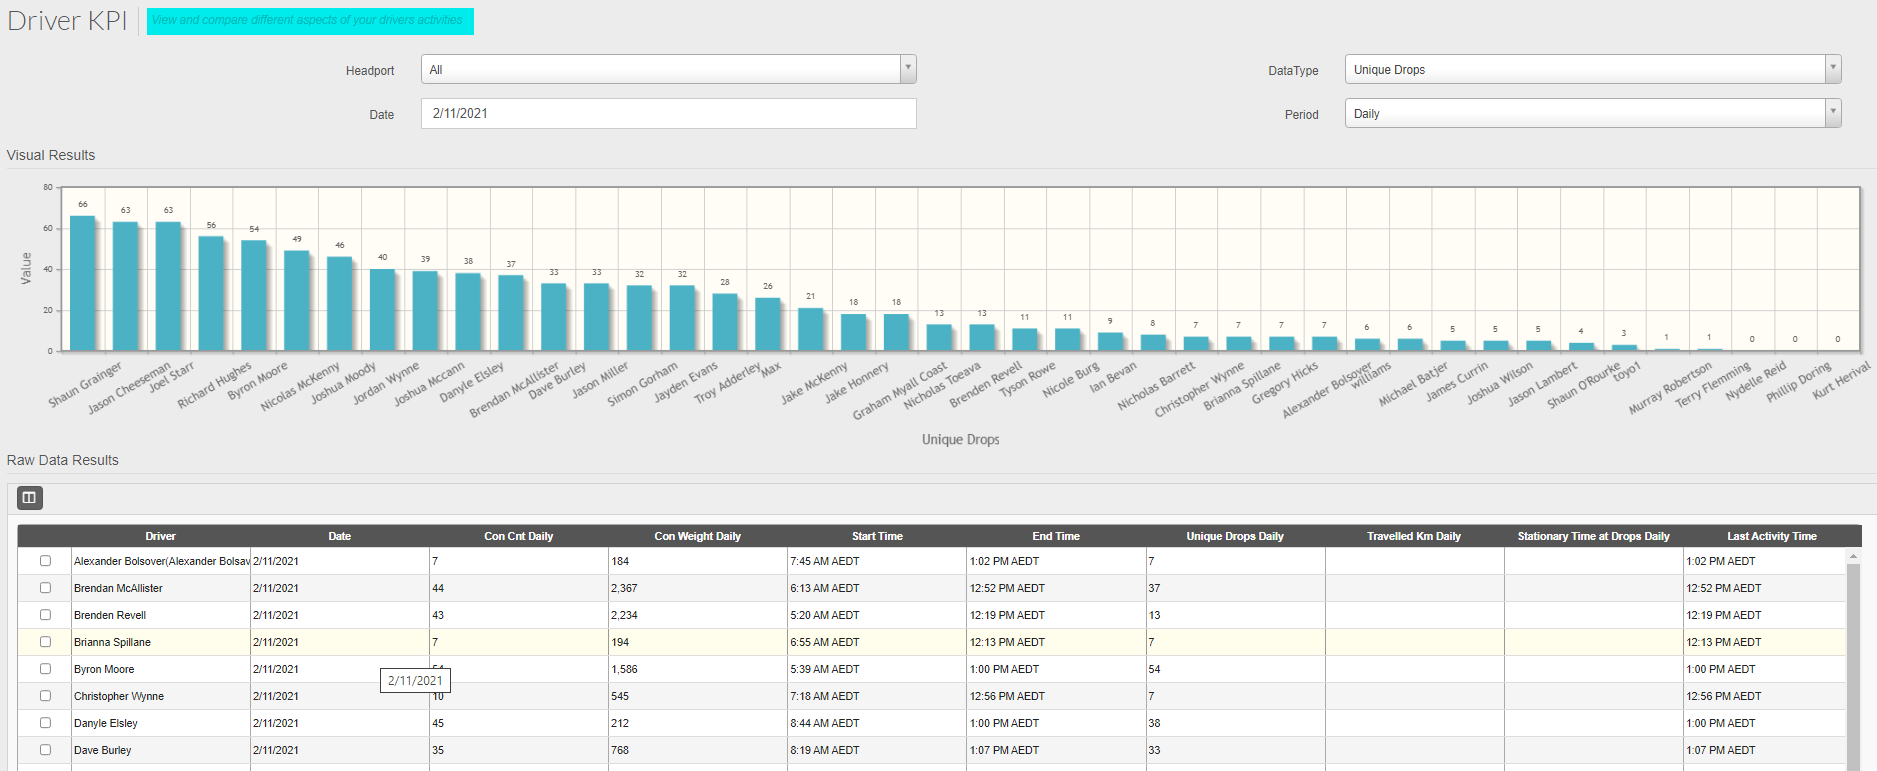Click the Visual Results section heading
The height and width of the screenshot is (771, 1877).
(51, 155)
